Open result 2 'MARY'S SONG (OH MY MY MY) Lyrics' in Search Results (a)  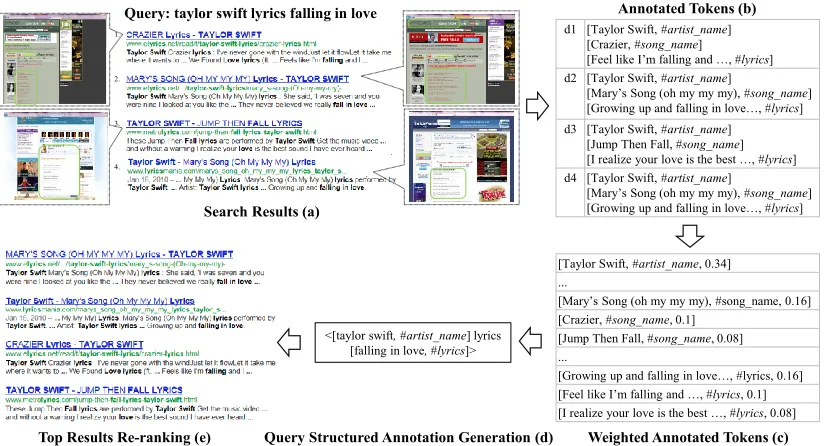tap(237, 79)
